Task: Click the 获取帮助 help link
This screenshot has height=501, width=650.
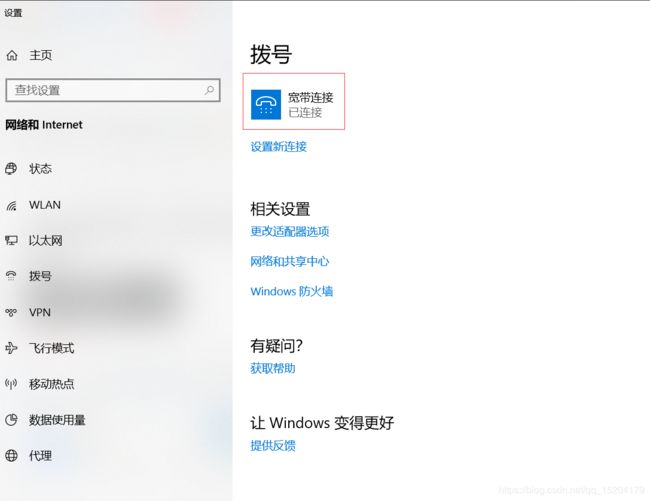Action: (x=273, y=368)
